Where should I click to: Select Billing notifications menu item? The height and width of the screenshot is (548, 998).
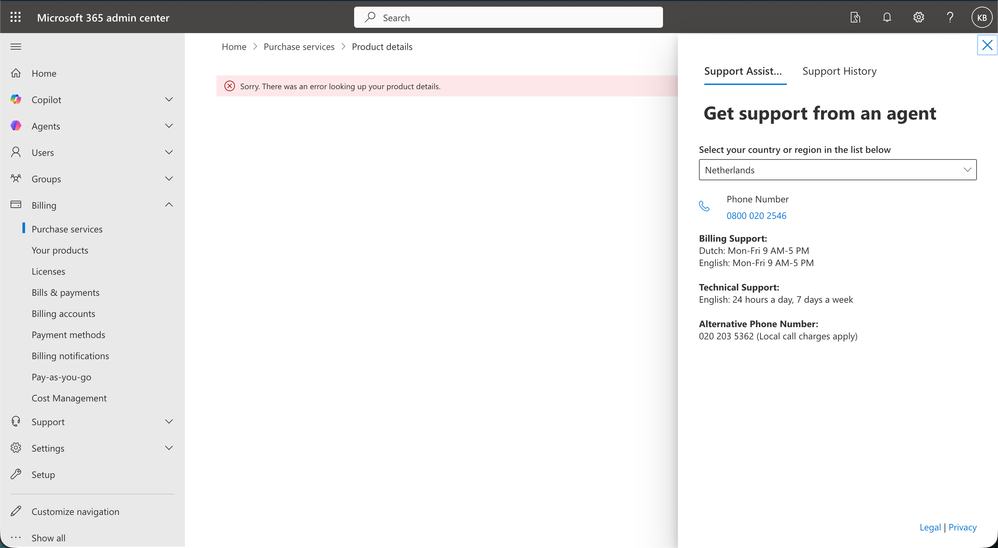point(70,356)
